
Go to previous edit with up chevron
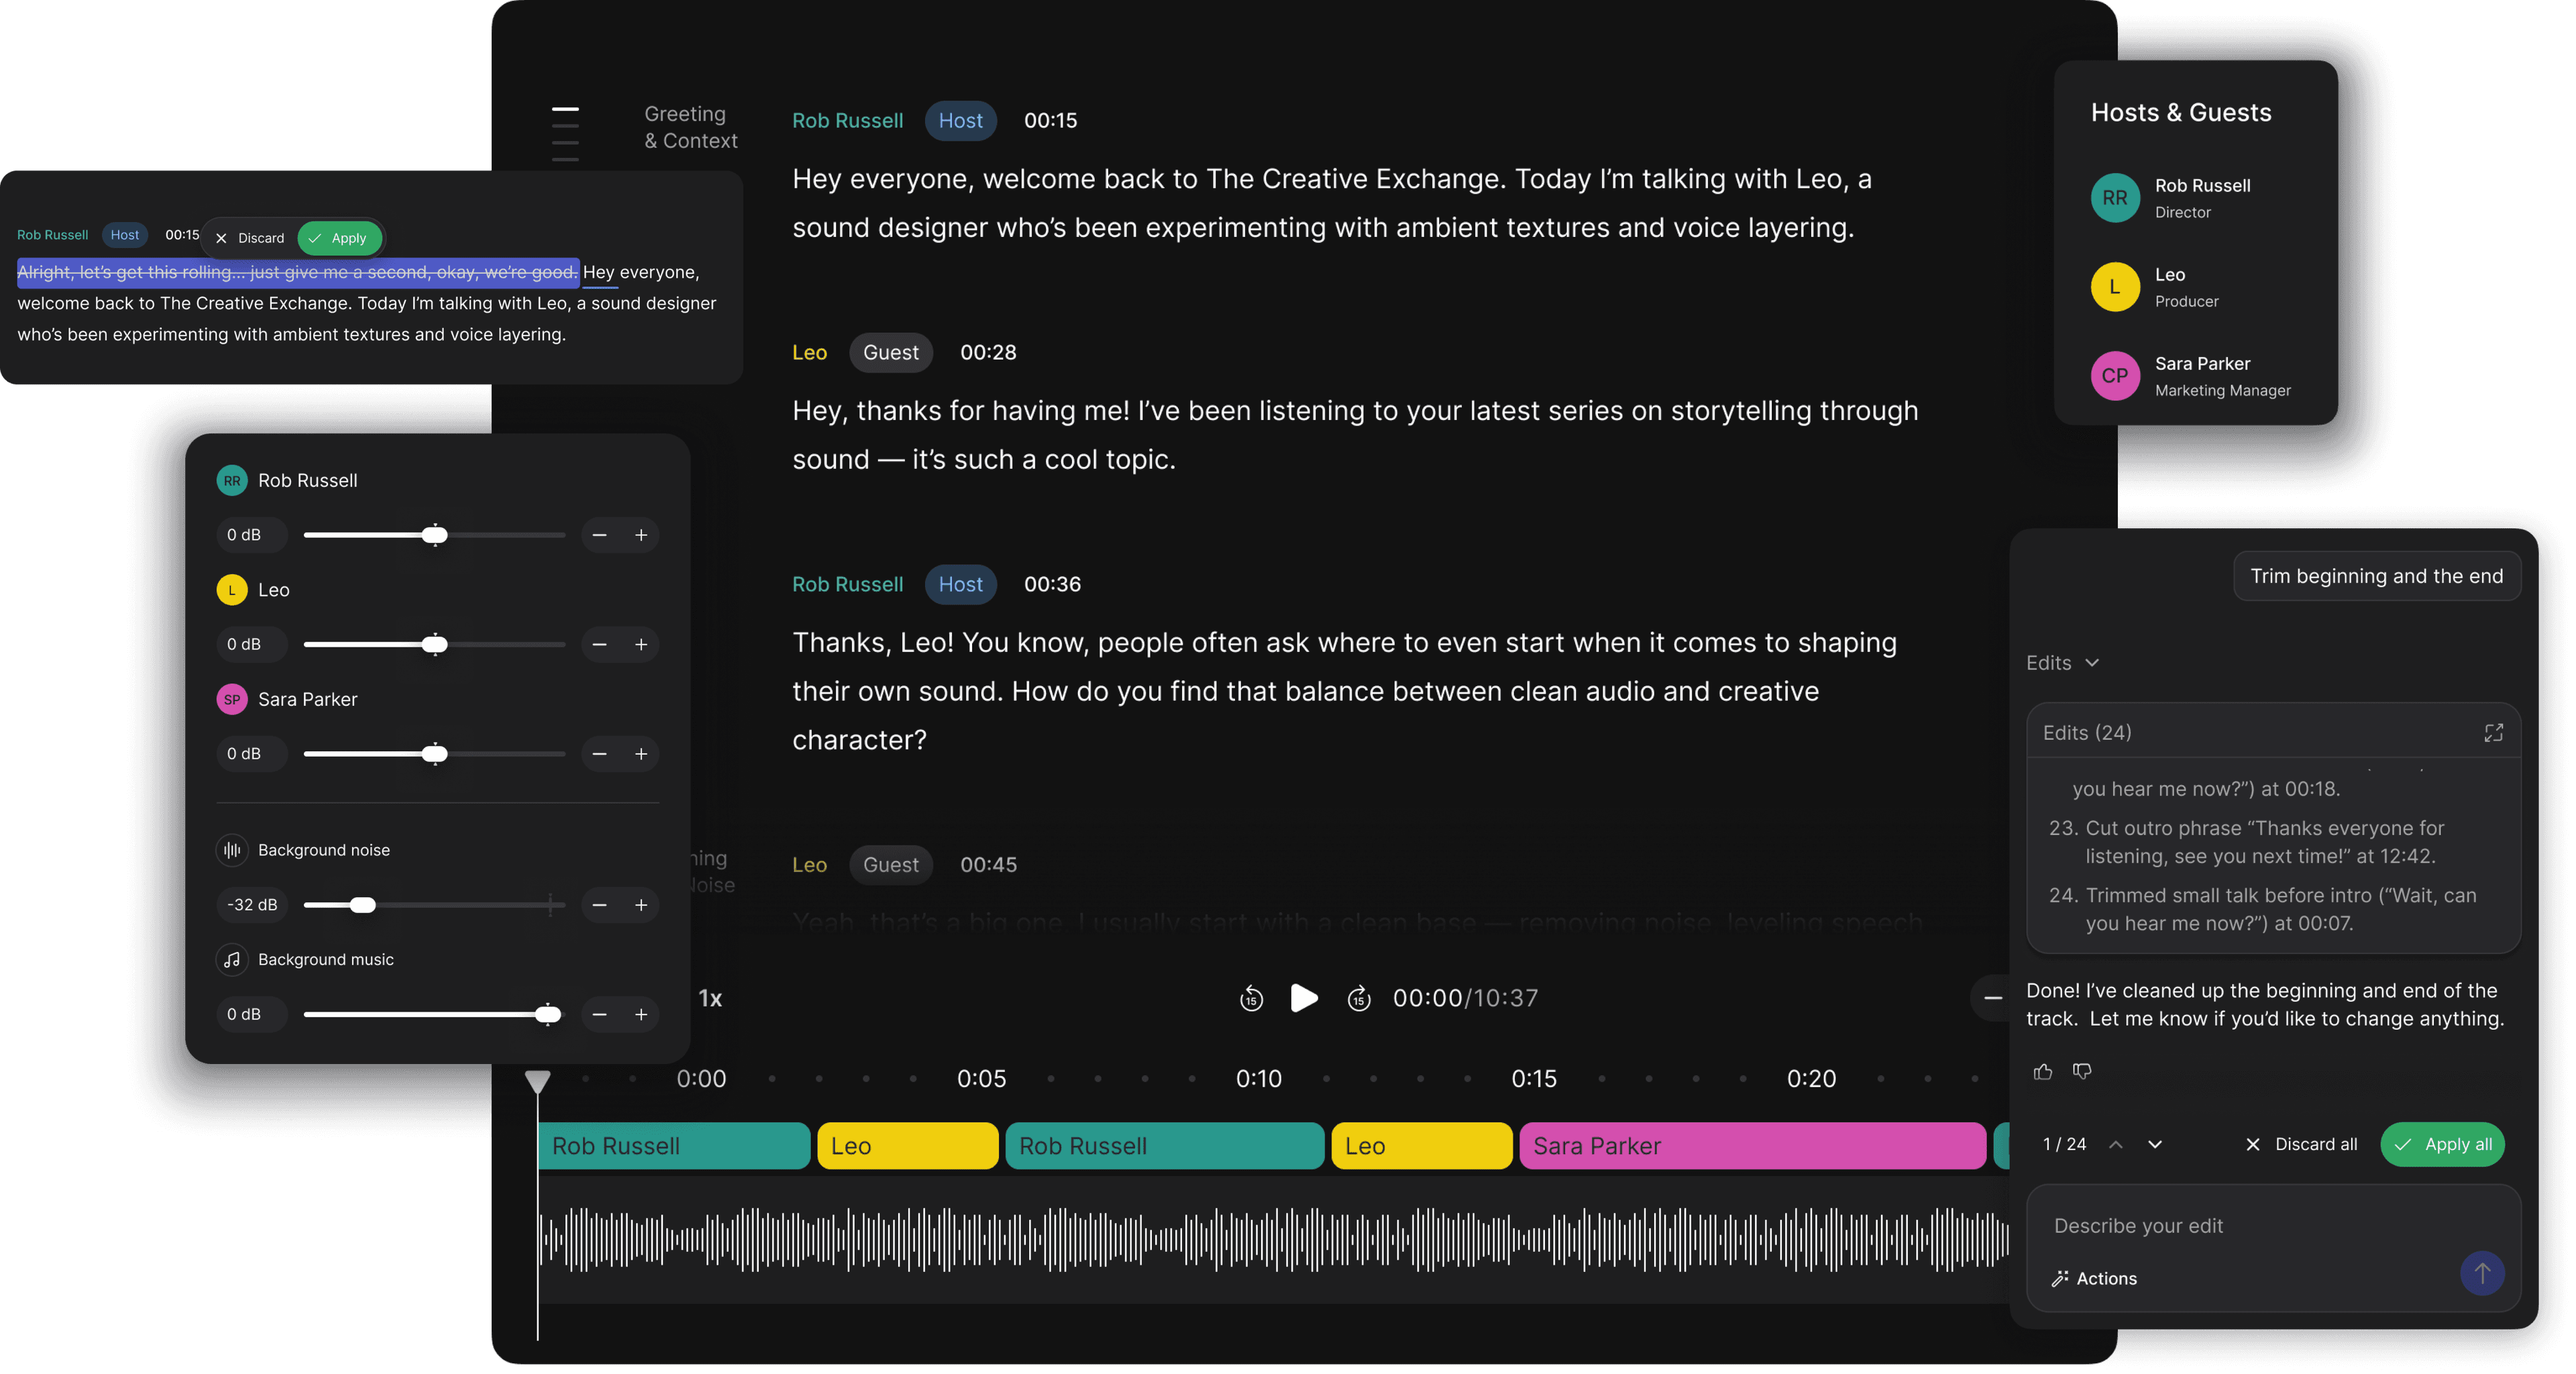[2116, 1144]
